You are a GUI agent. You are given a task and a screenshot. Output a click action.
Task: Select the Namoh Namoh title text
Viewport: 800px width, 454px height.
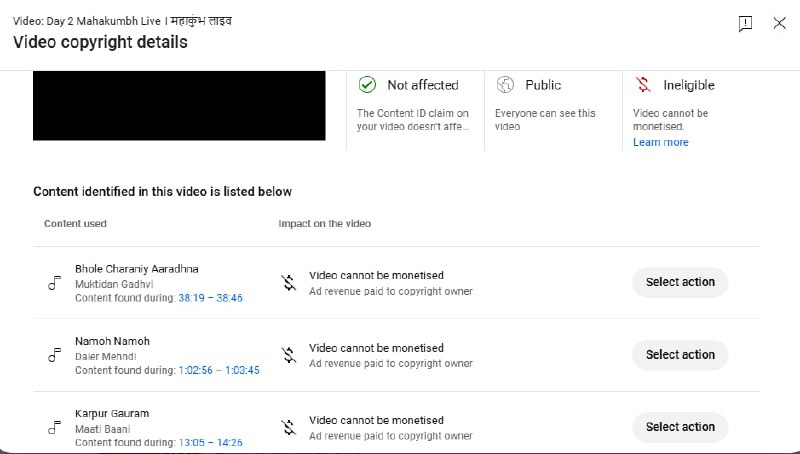click(112, 341)
